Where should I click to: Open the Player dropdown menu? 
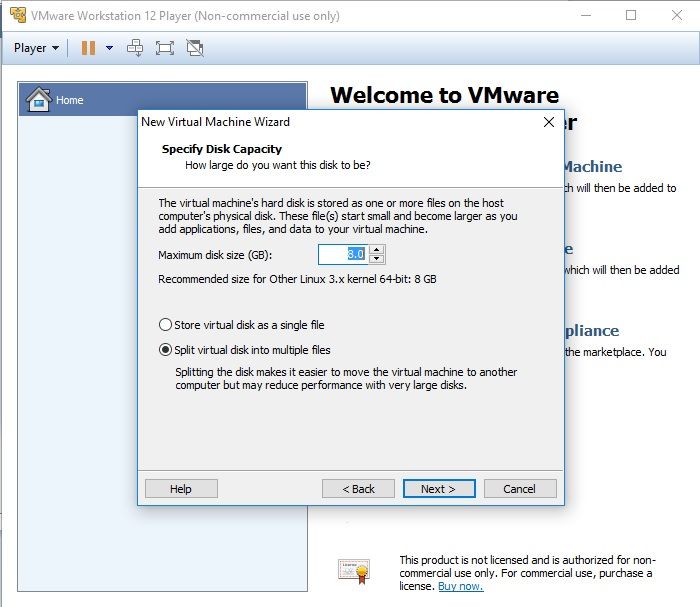(36, 48)
